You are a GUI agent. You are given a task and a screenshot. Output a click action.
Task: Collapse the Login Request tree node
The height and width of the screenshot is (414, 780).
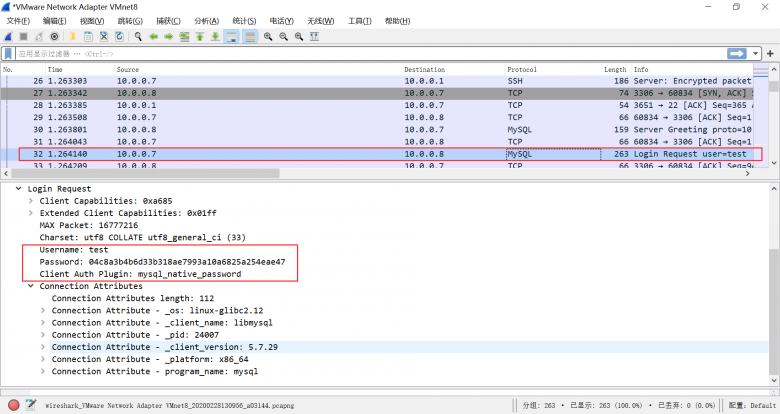(18, 189)
